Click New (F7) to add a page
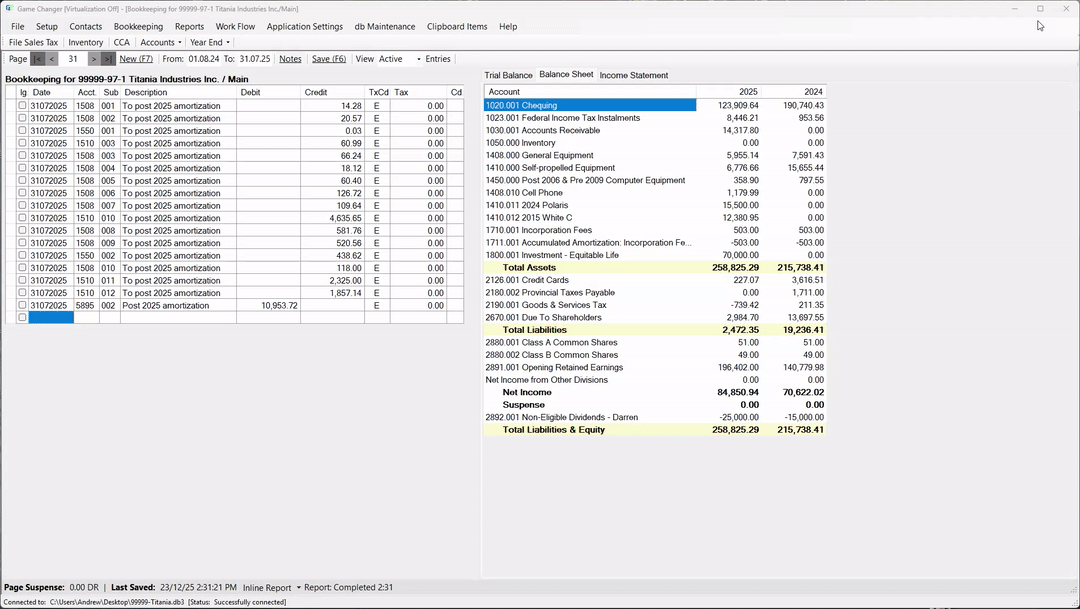This screenshot has height=609, width=1080. click(136, 59)
